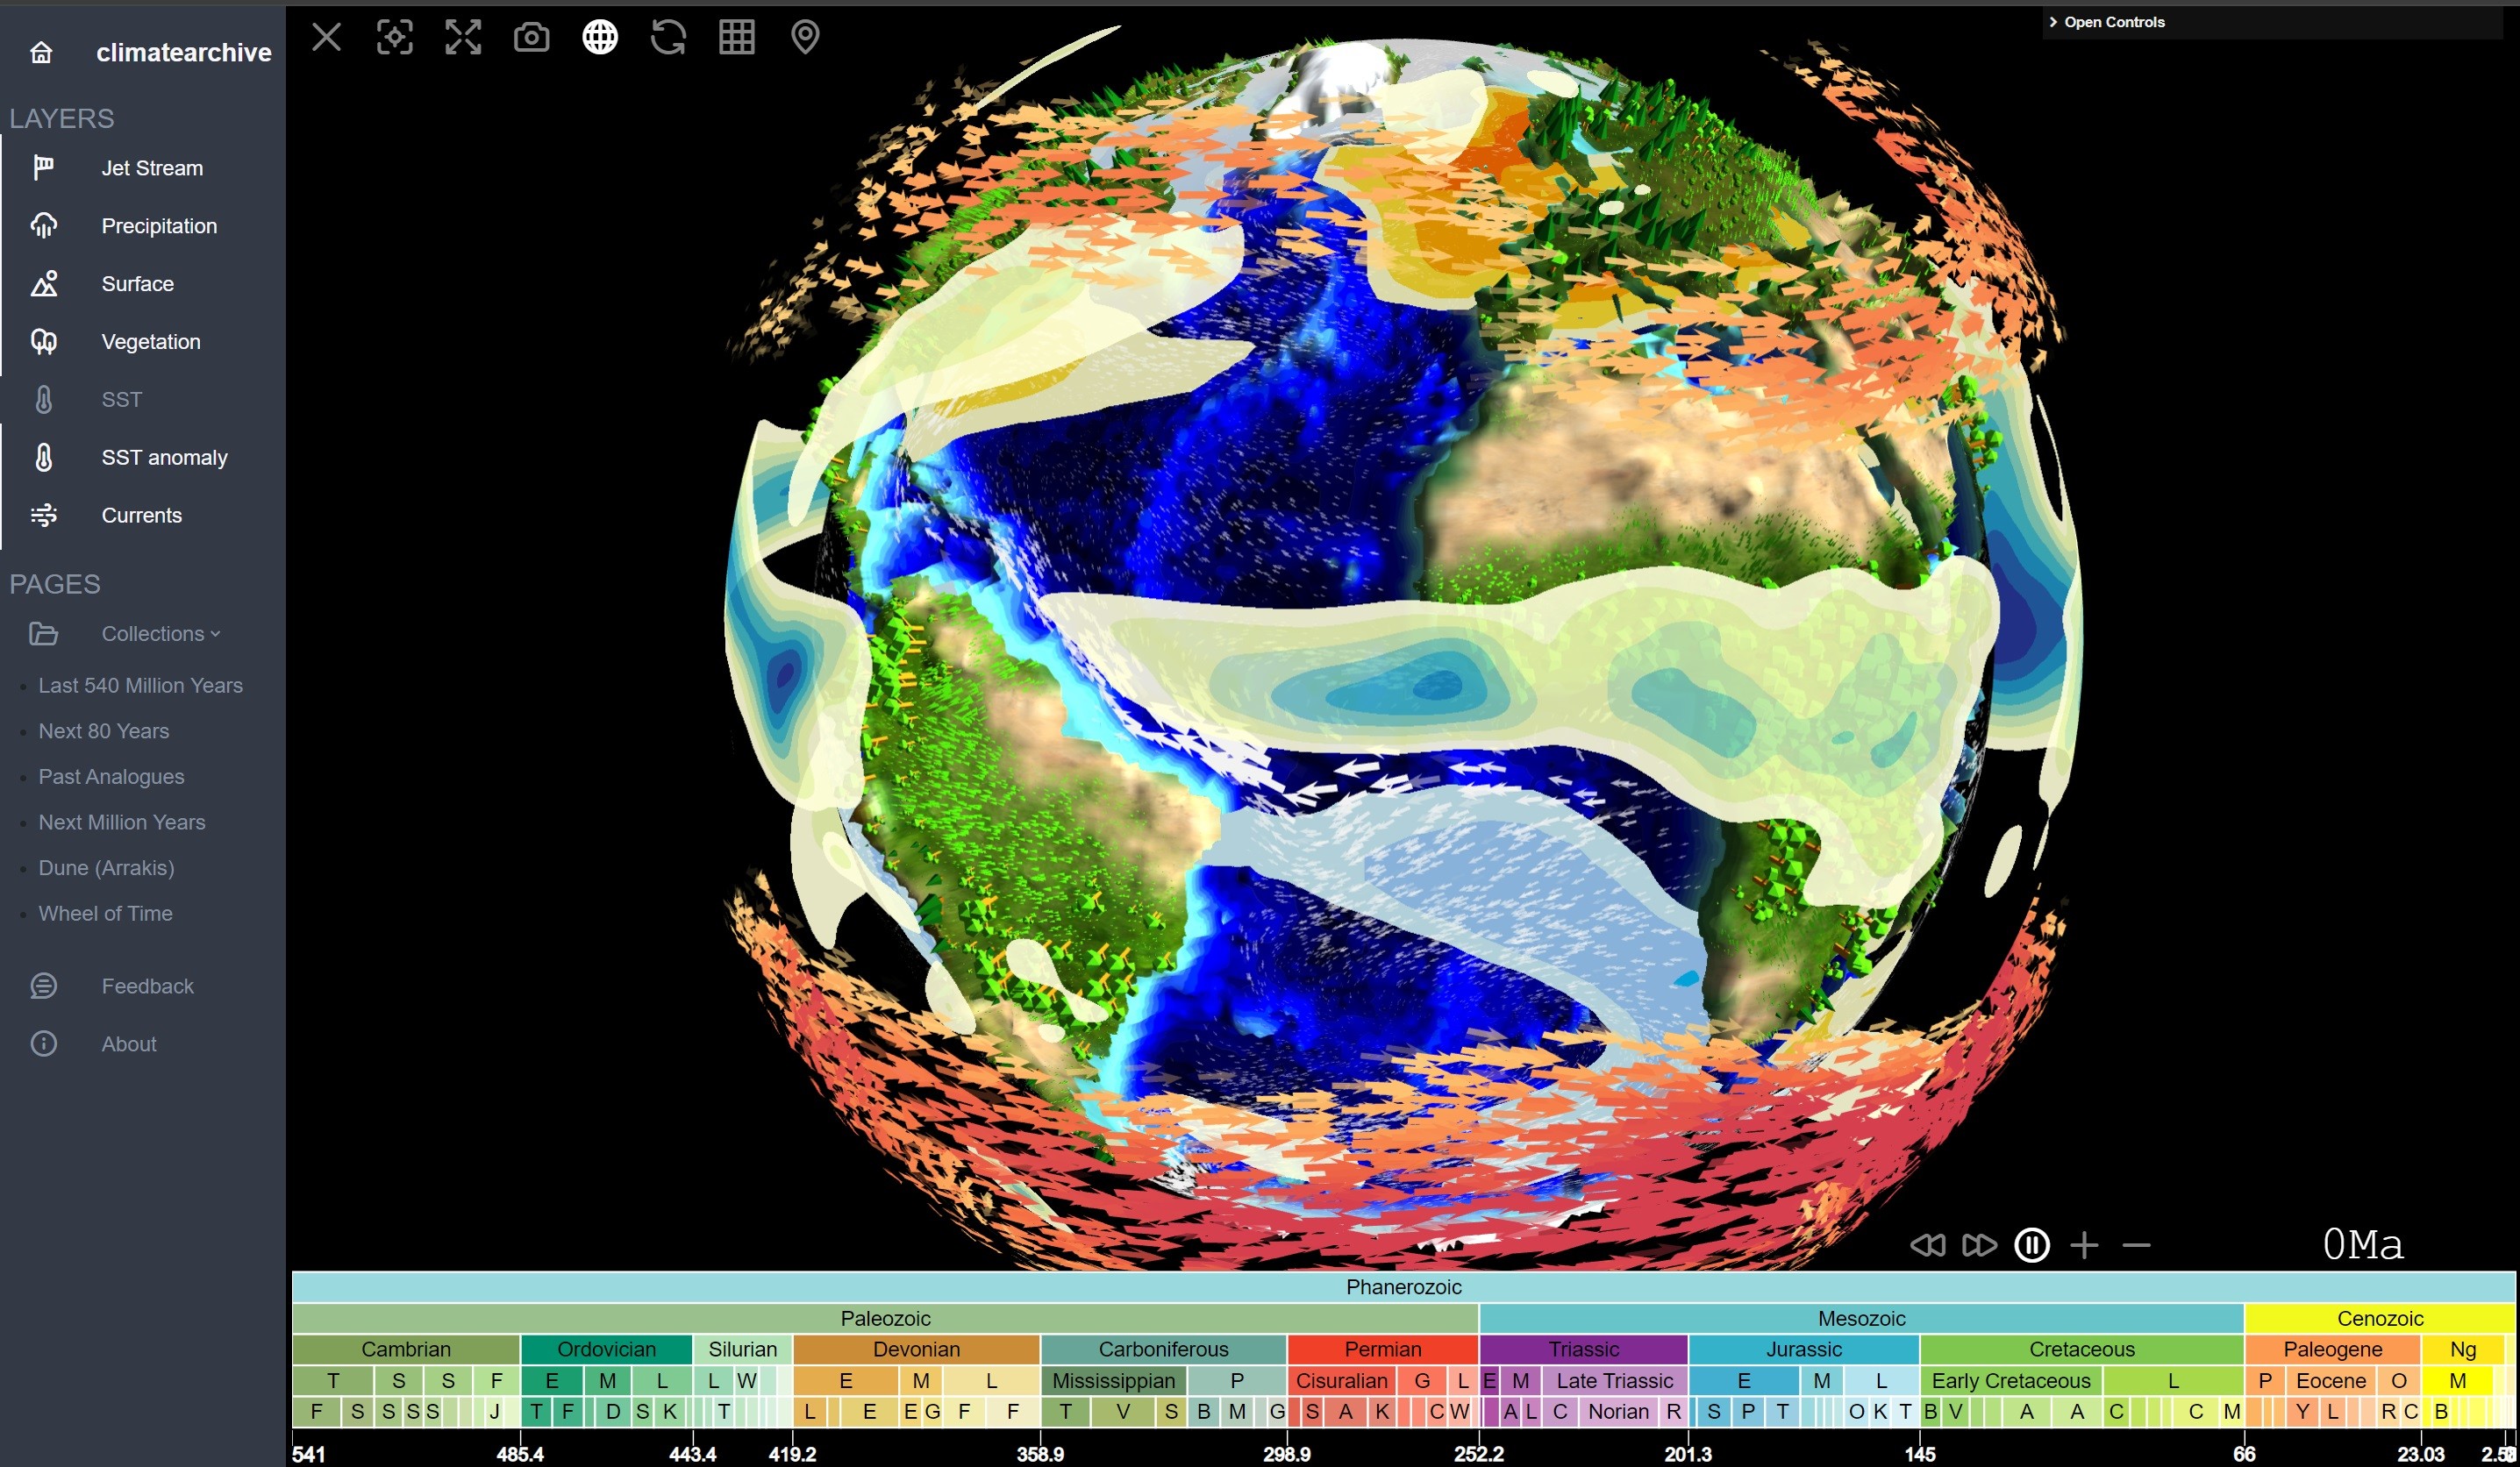
Task: Click the climatearchive title
Action: (x=183, y=52)
